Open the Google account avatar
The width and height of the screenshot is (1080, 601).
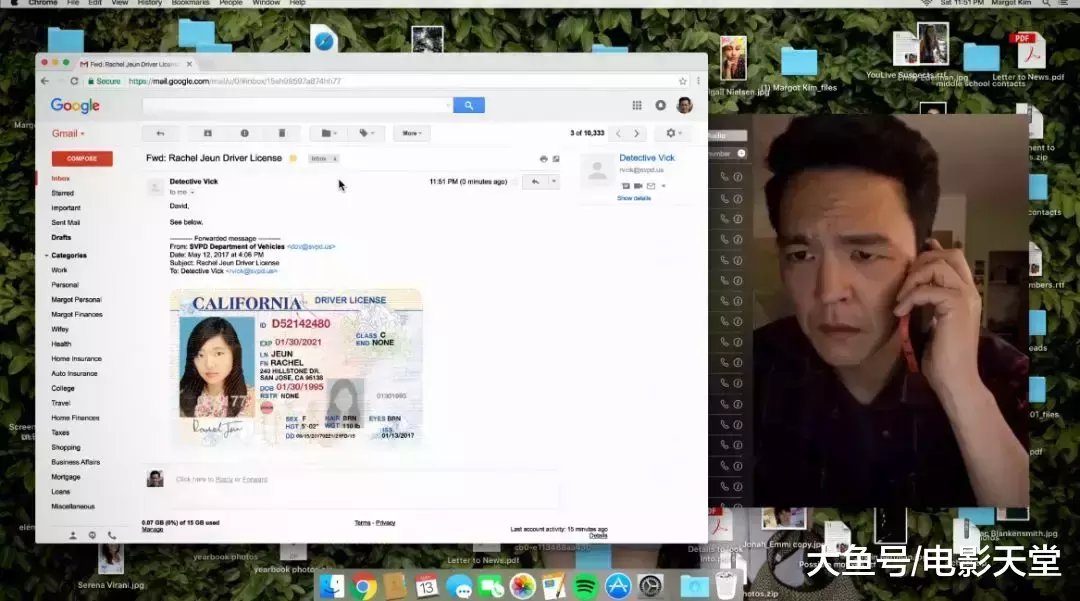[685, 105]
